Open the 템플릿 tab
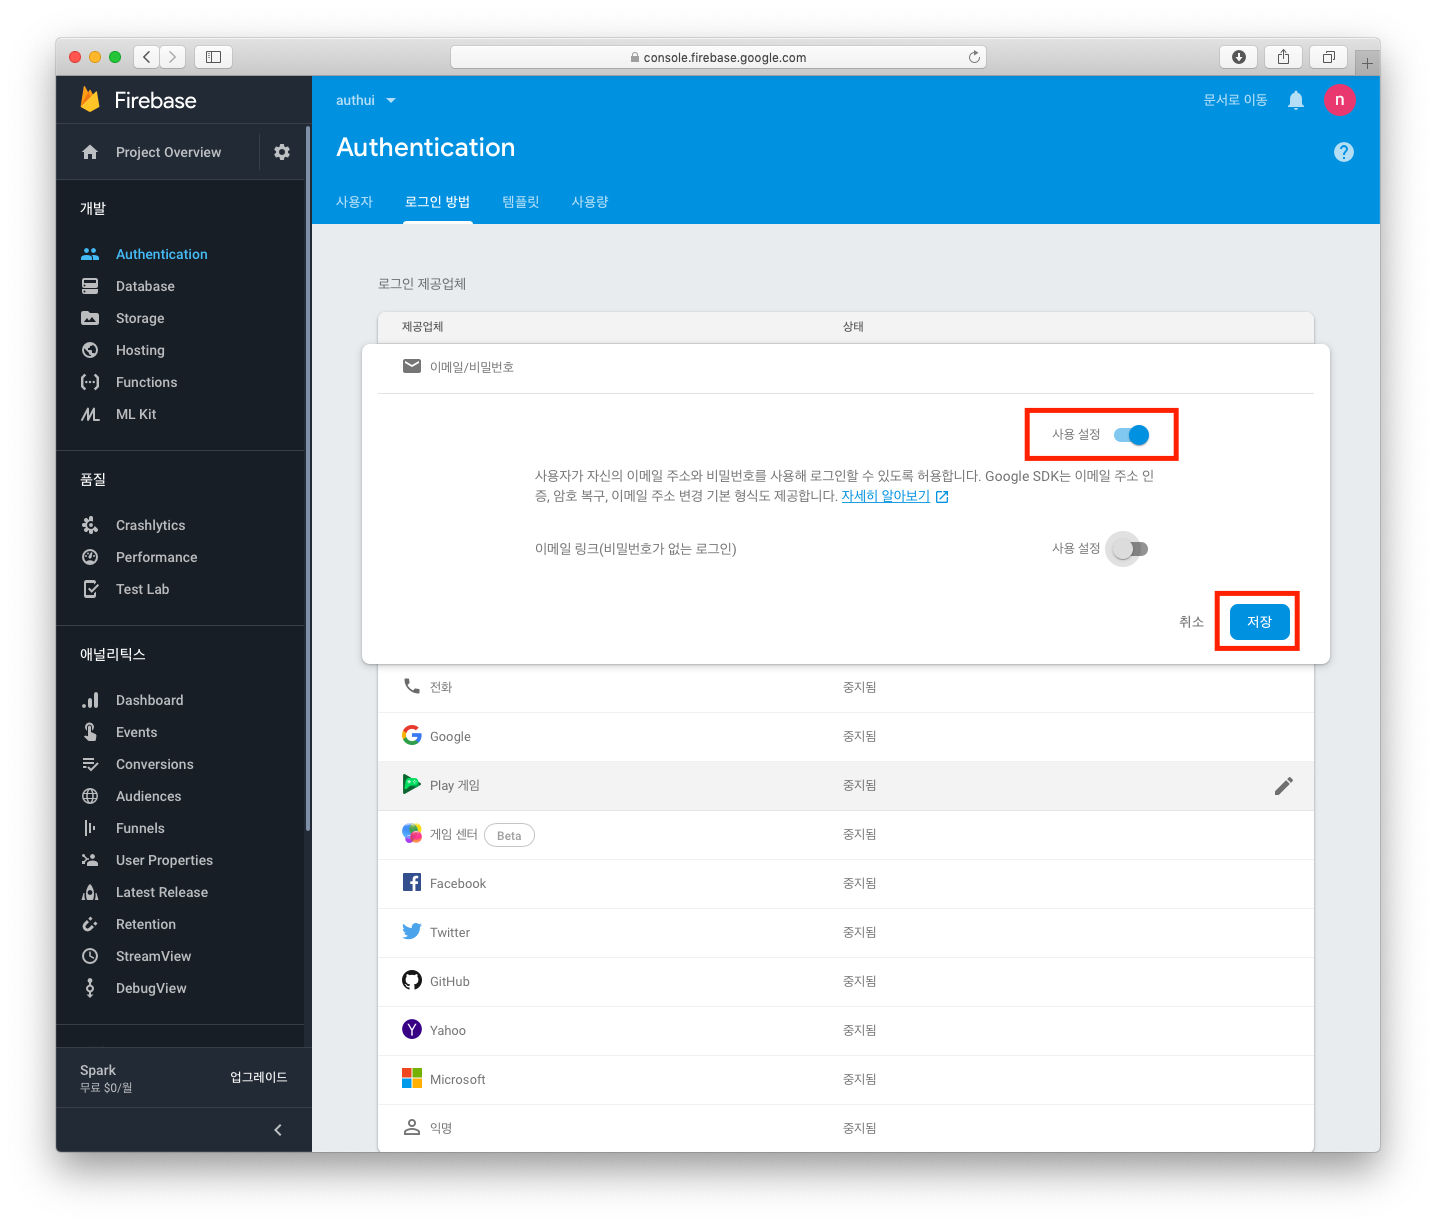 point(520,202)
